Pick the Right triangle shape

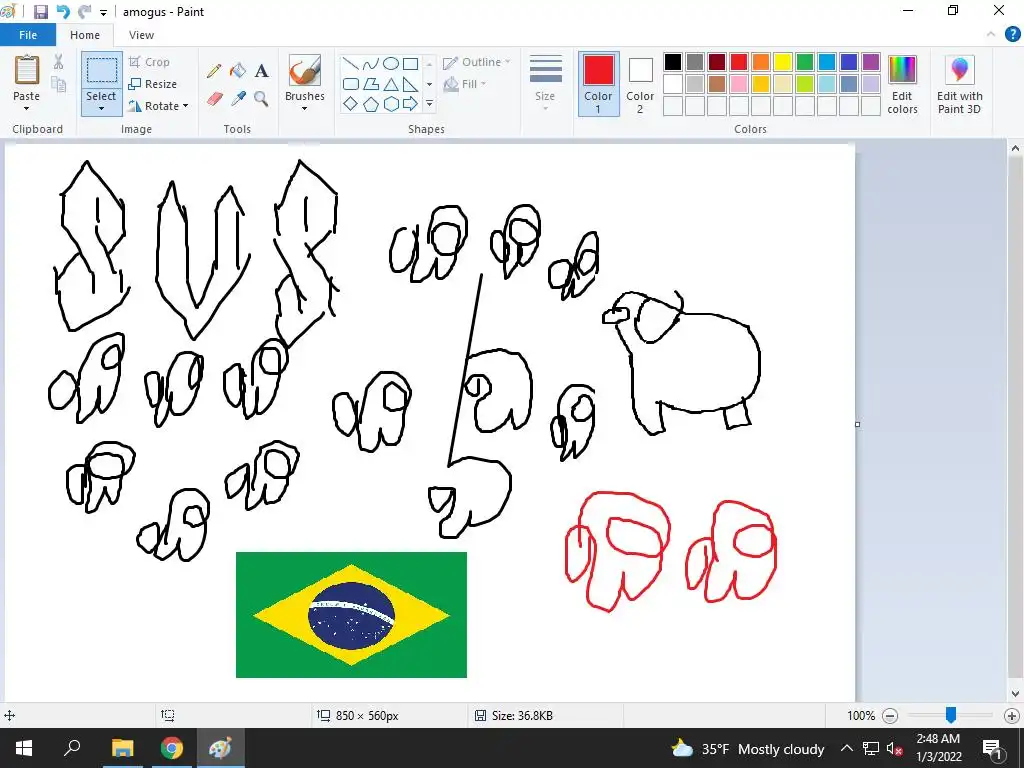[x=410, y=84]
